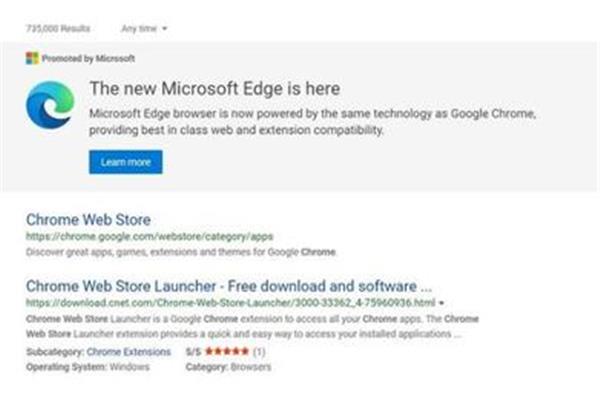
Task: Open the Chrome Web Store result title
Action: tap(88, 220)
